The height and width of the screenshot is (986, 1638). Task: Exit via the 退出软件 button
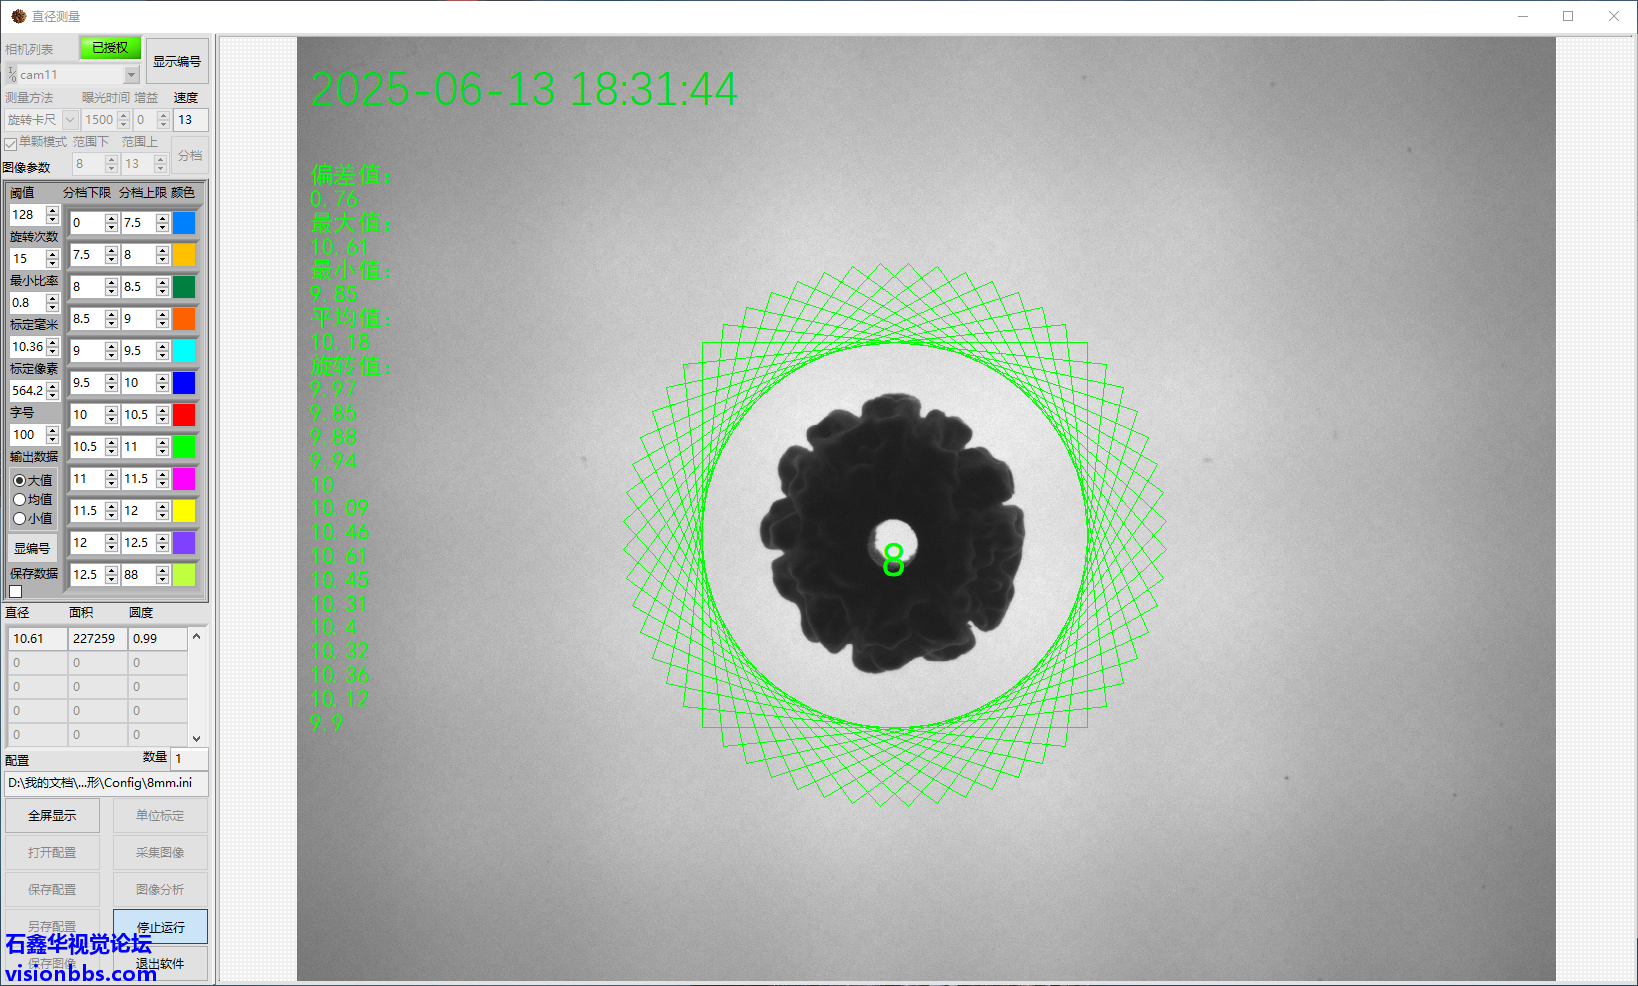(160, 964)
